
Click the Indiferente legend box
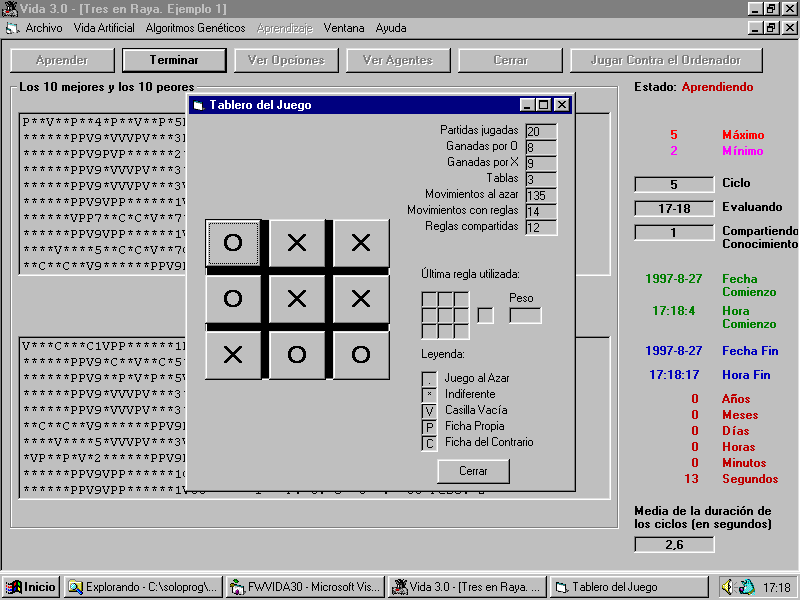pyautogui.click(x=429, y=395)
